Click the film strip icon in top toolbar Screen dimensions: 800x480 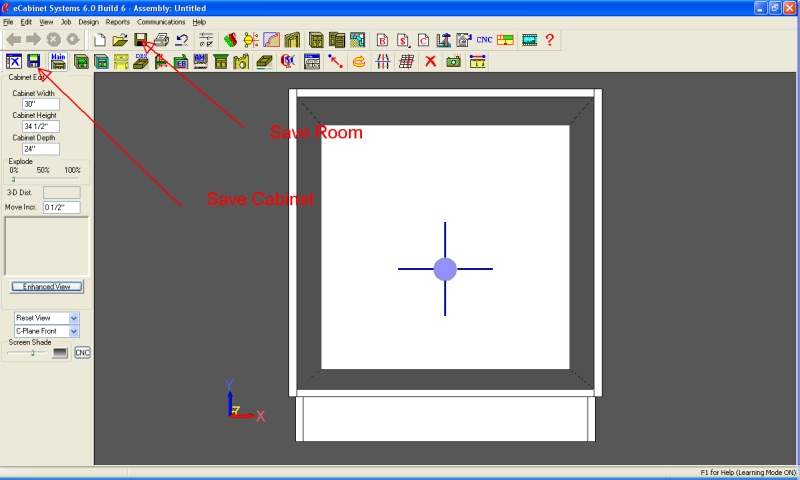(x=529, y=40)
